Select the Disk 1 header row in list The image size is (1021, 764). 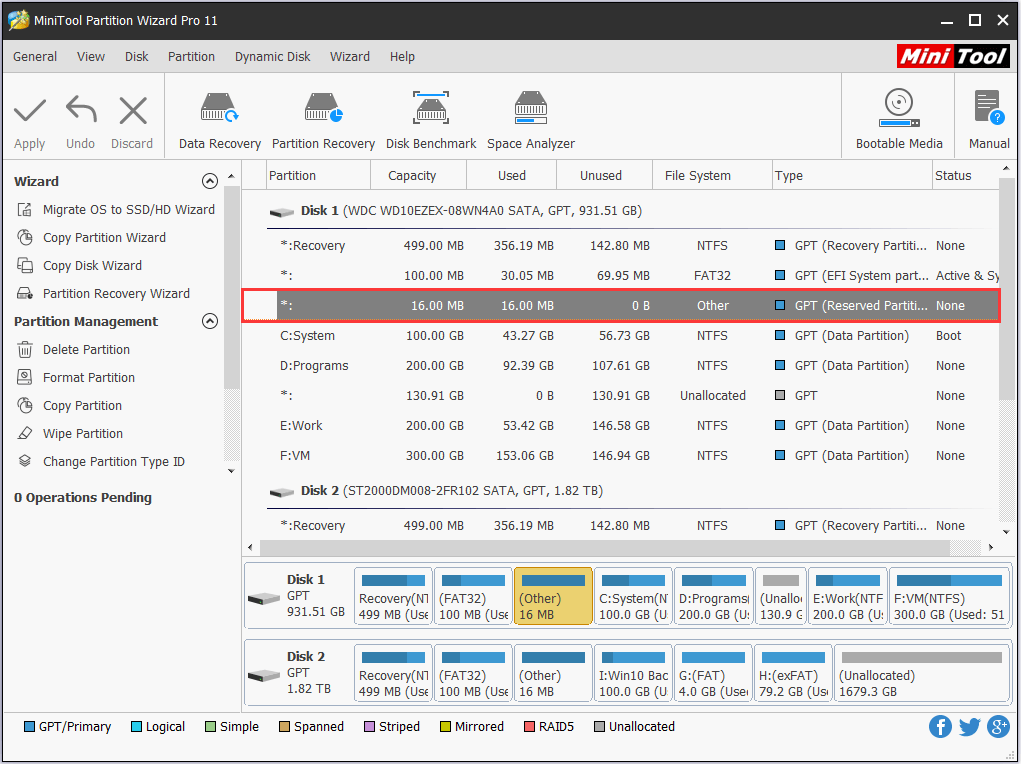[621, 211]
